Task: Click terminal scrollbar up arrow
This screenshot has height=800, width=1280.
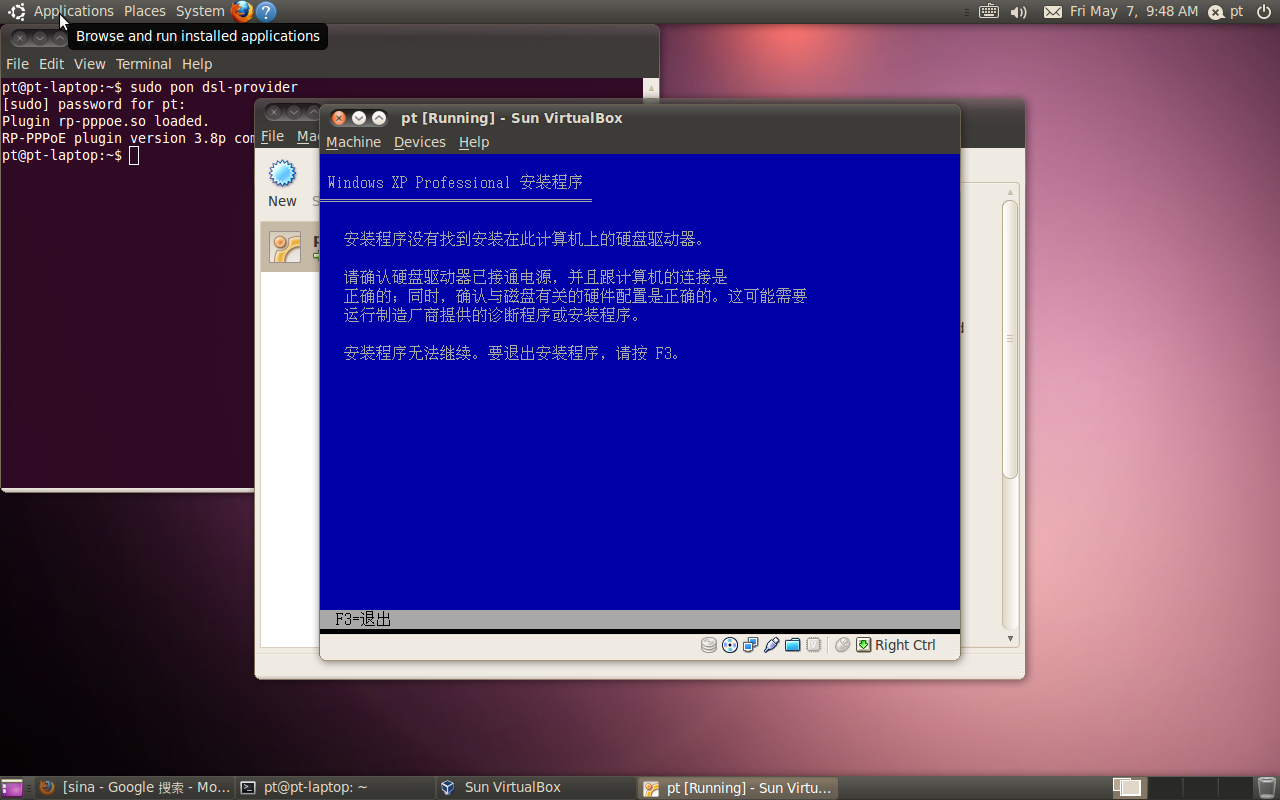Action: pyautogui.click(x=652, y=86)
